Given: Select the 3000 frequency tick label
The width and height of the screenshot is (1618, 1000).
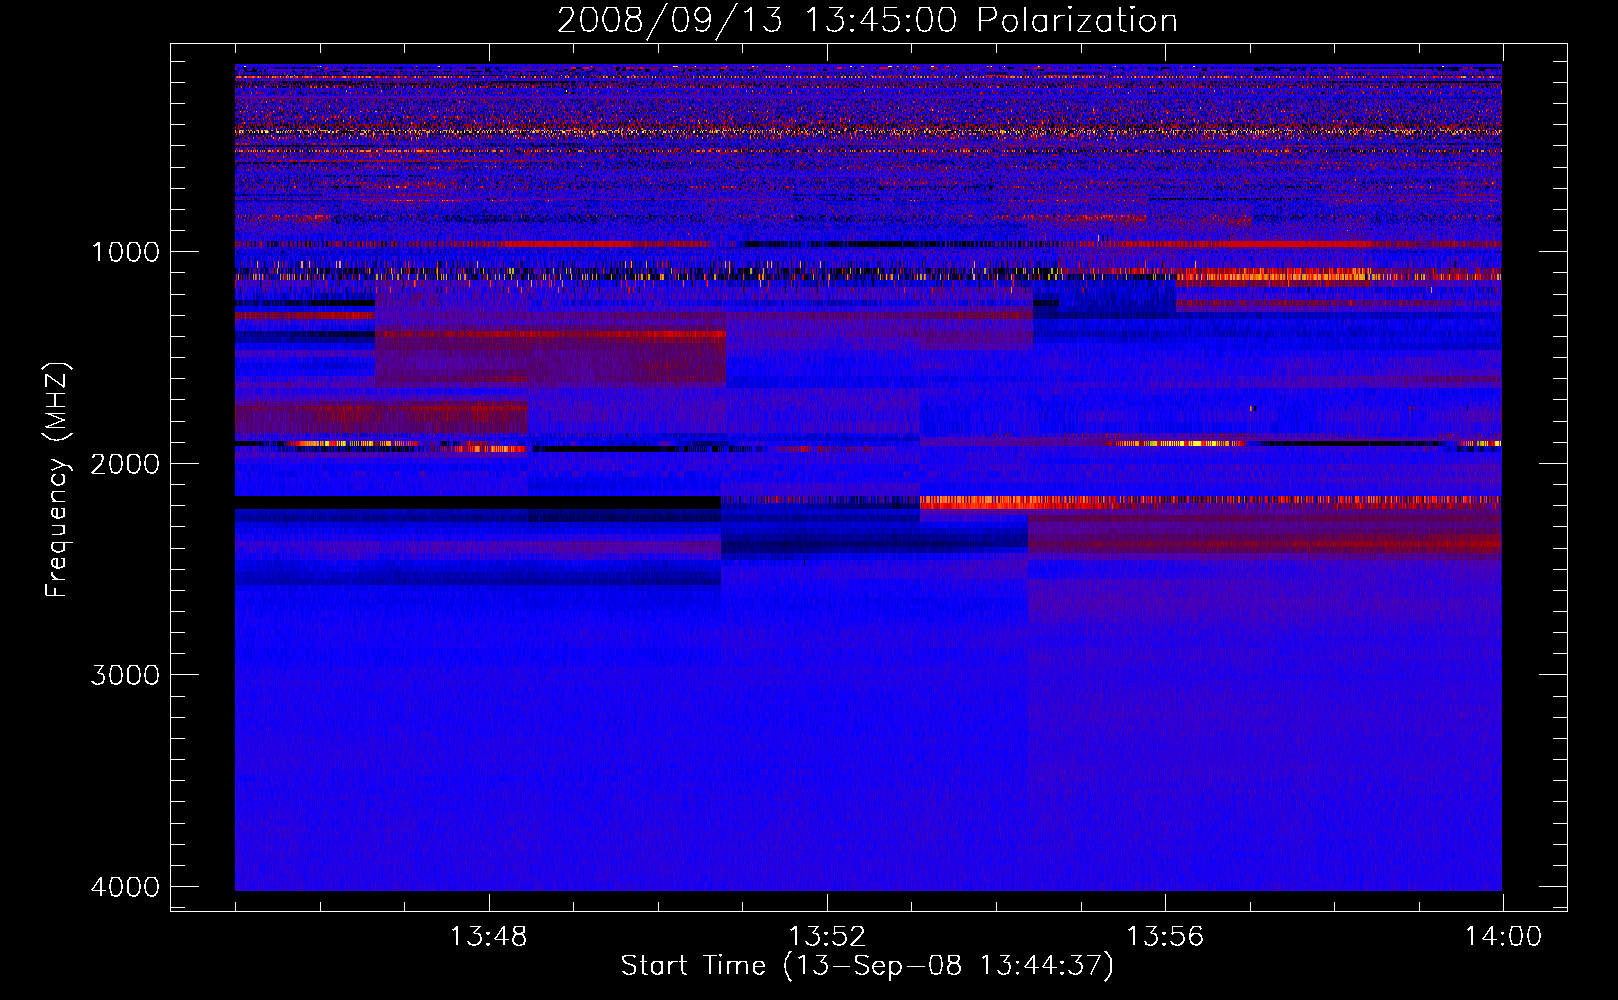Looking at the screenshot, I should 125,675.
